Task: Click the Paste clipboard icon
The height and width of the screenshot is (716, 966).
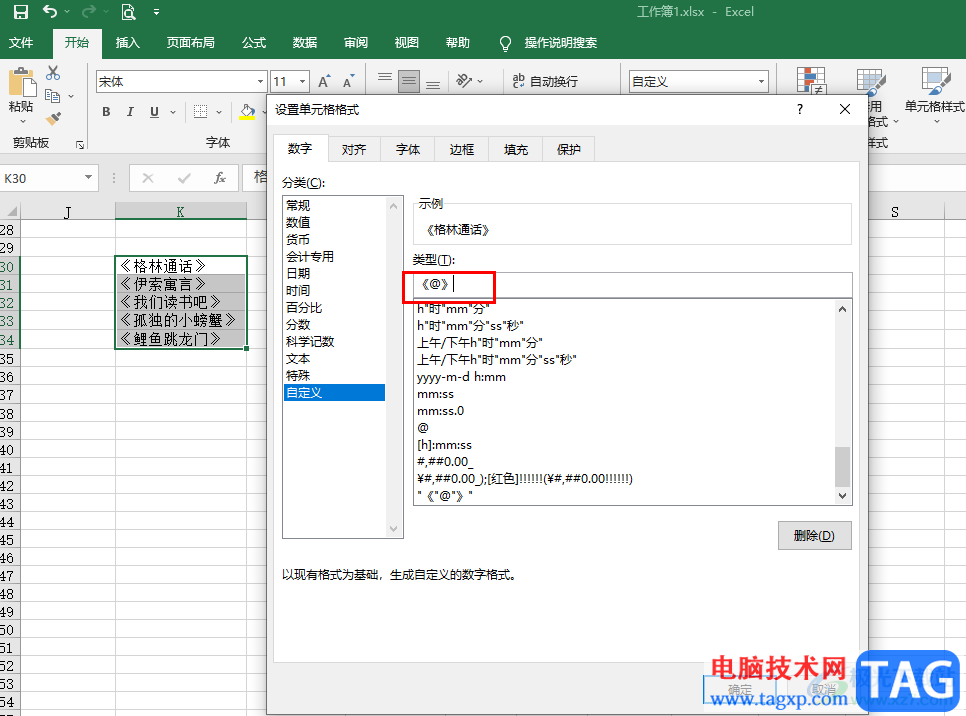Action: (x=21, y=82)
